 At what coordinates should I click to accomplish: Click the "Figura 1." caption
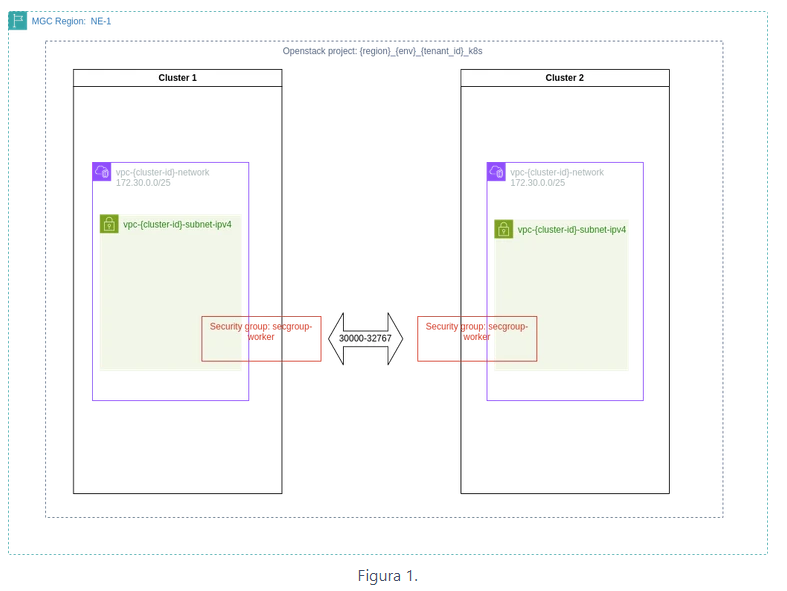(x=387, y=576)
